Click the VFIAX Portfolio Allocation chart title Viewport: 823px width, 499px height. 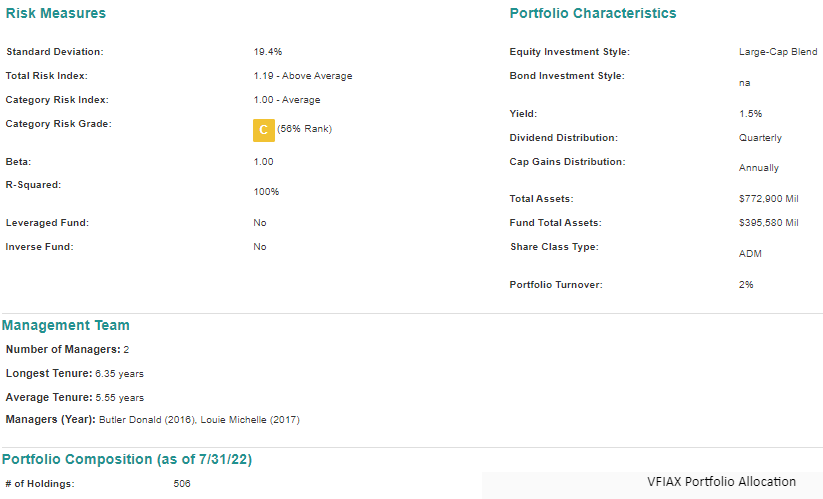[x=721, y=482]
